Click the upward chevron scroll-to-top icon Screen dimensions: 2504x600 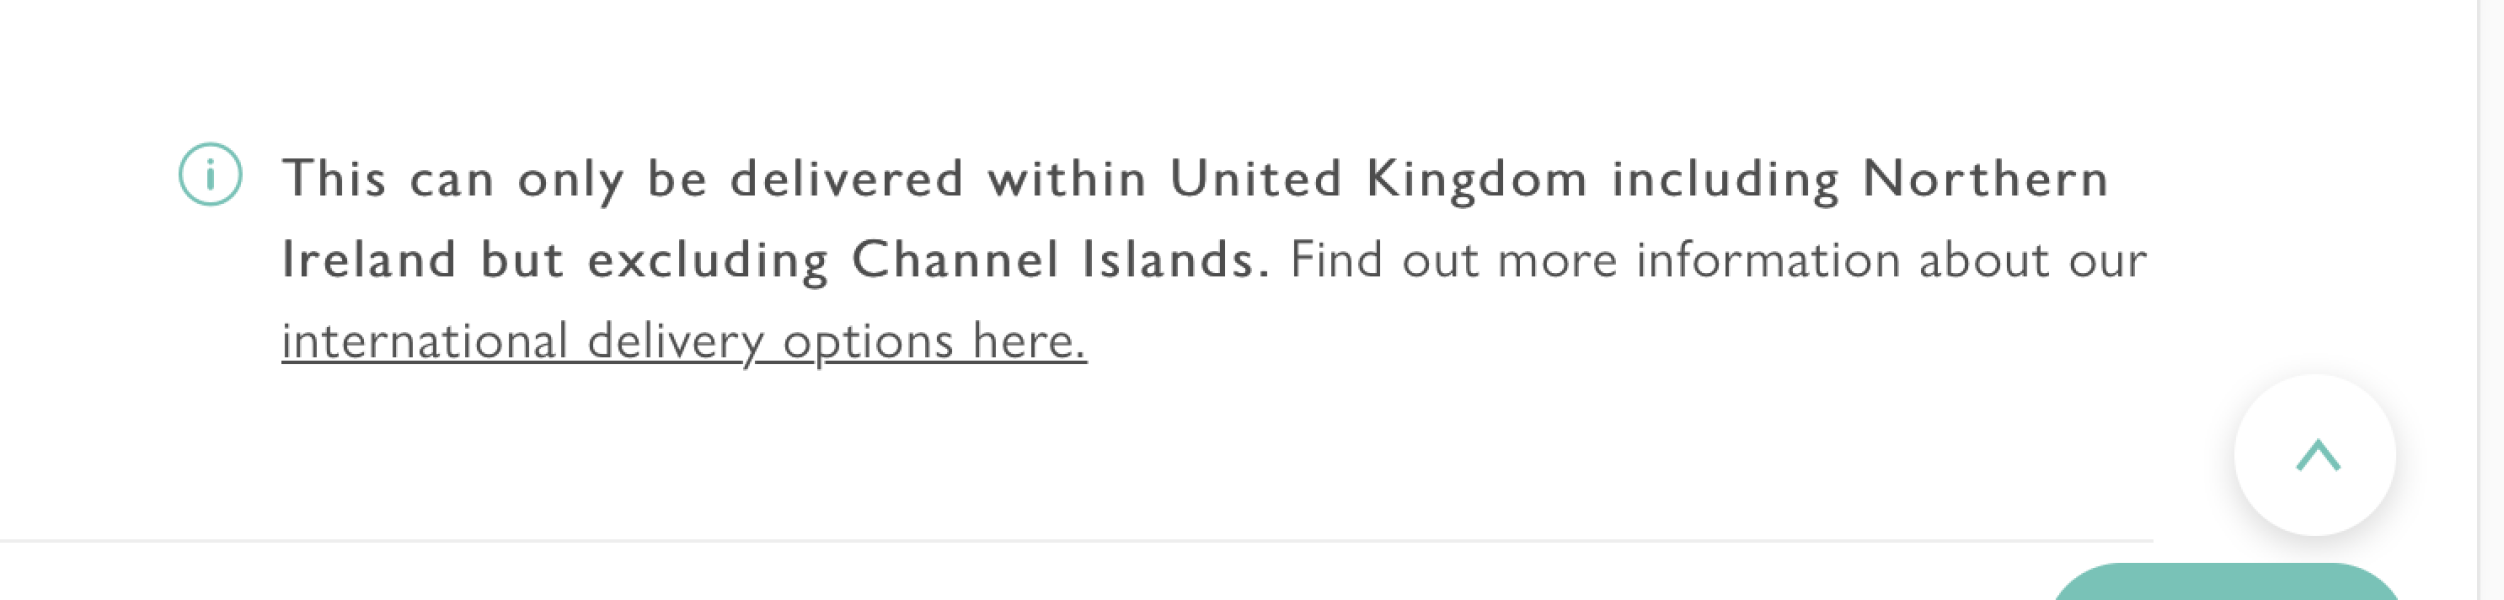point(2317,456)
